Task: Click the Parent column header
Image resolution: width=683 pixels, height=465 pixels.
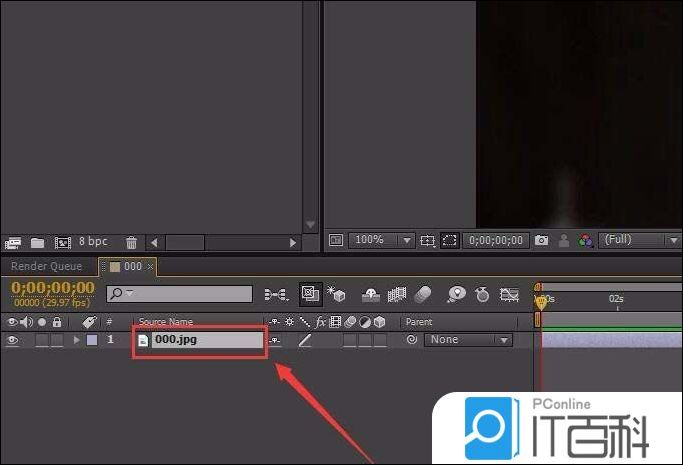Action: (419, 322)
